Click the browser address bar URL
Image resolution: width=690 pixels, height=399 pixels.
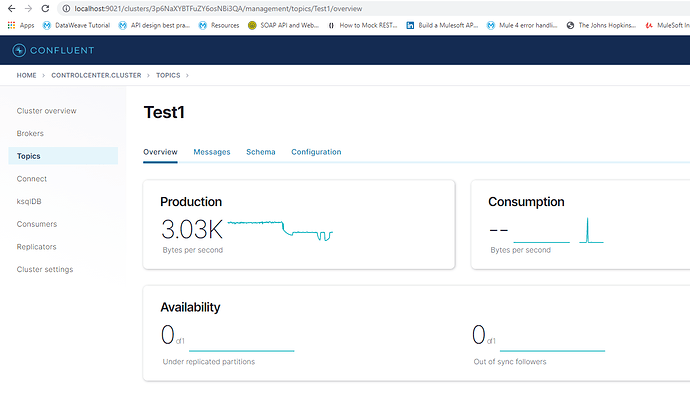pyautogui.click(x=218, y=8)
